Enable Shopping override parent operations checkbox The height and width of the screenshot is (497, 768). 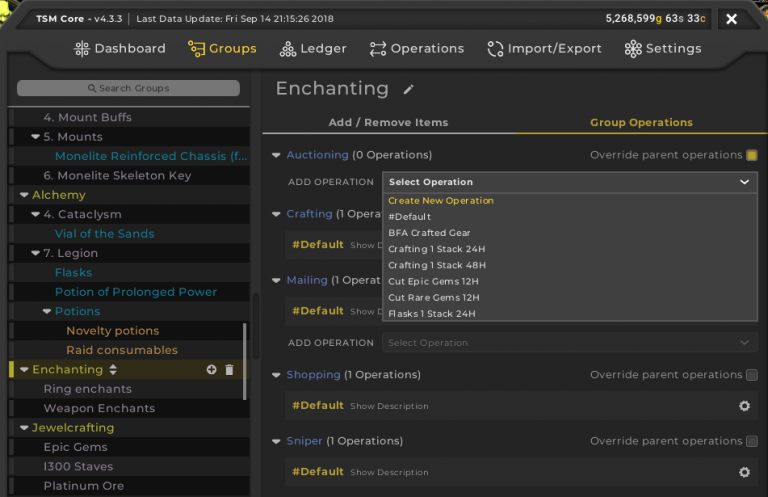click(x=752, y=375)
